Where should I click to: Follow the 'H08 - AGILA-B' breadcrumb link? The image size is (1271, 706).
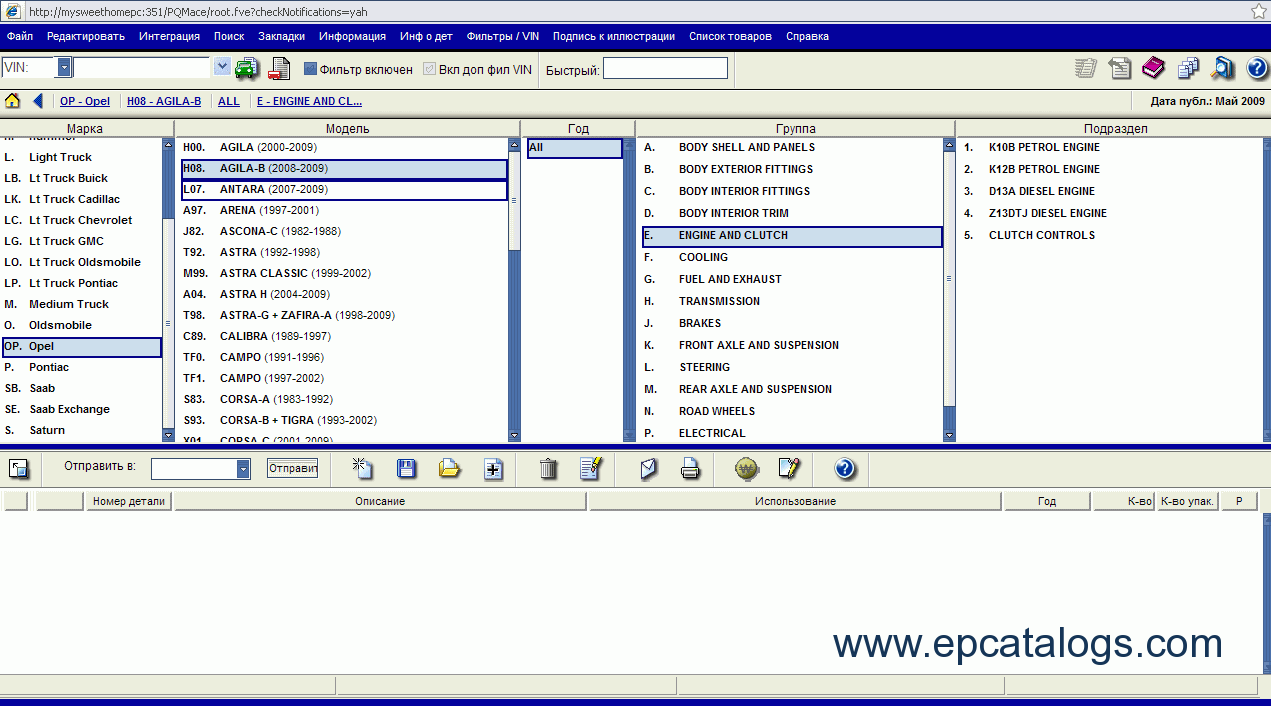click(164, 101)
